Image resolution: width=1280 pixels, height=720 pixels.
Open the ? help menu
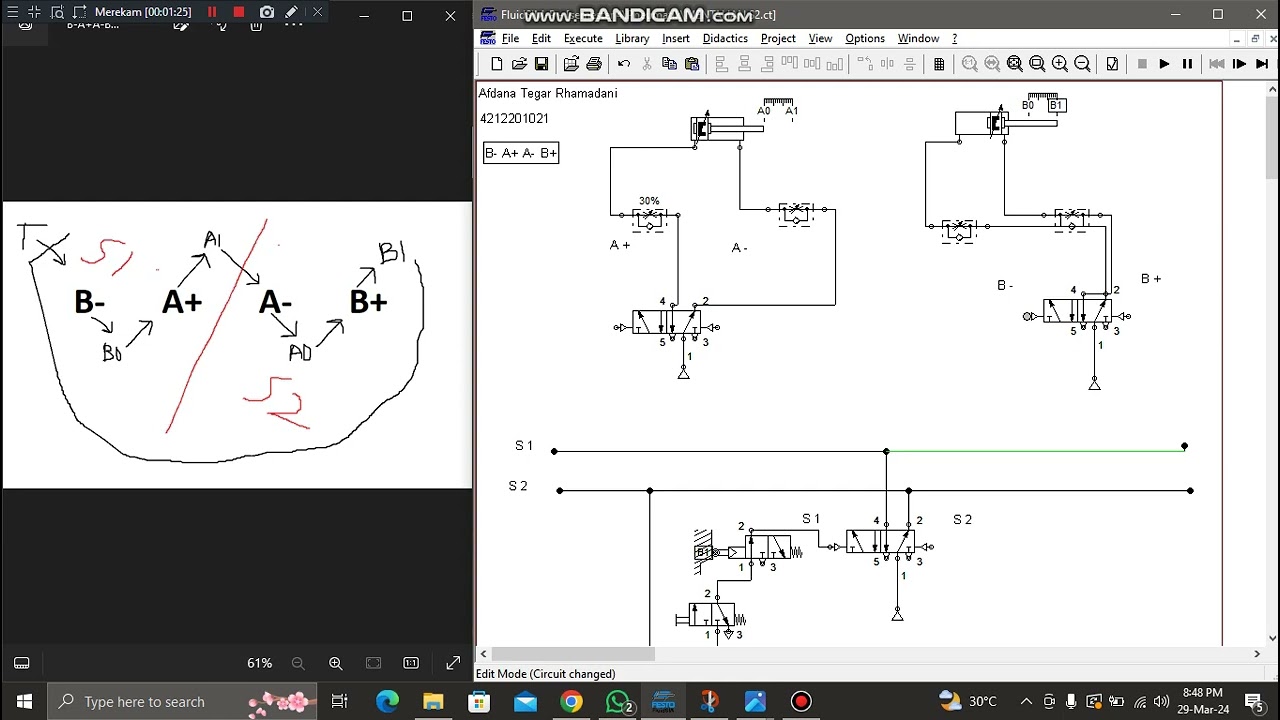[x=954, y=38]
